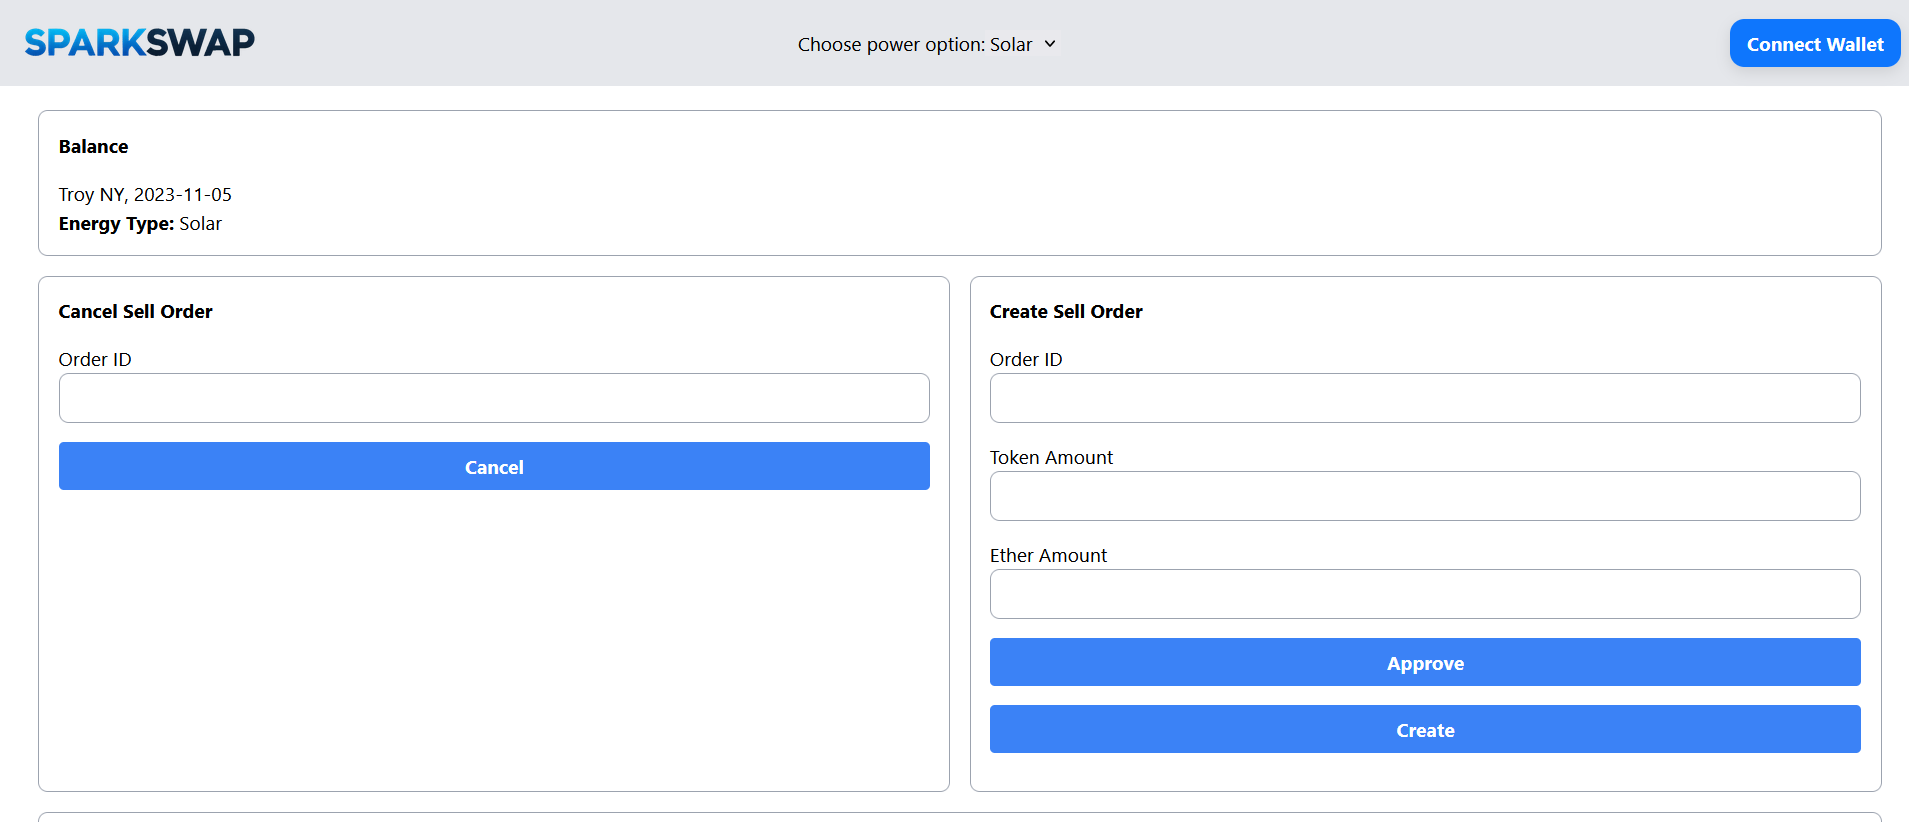Open the Choose power option dropdown

926,45
